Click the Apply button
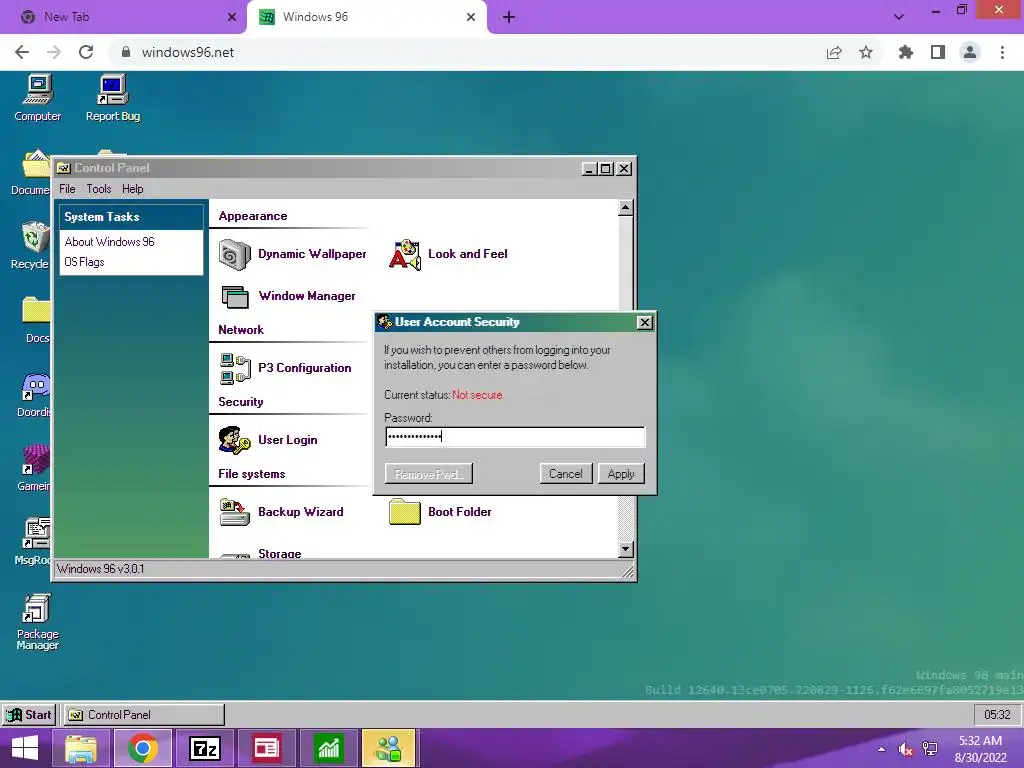 [621, 474]
